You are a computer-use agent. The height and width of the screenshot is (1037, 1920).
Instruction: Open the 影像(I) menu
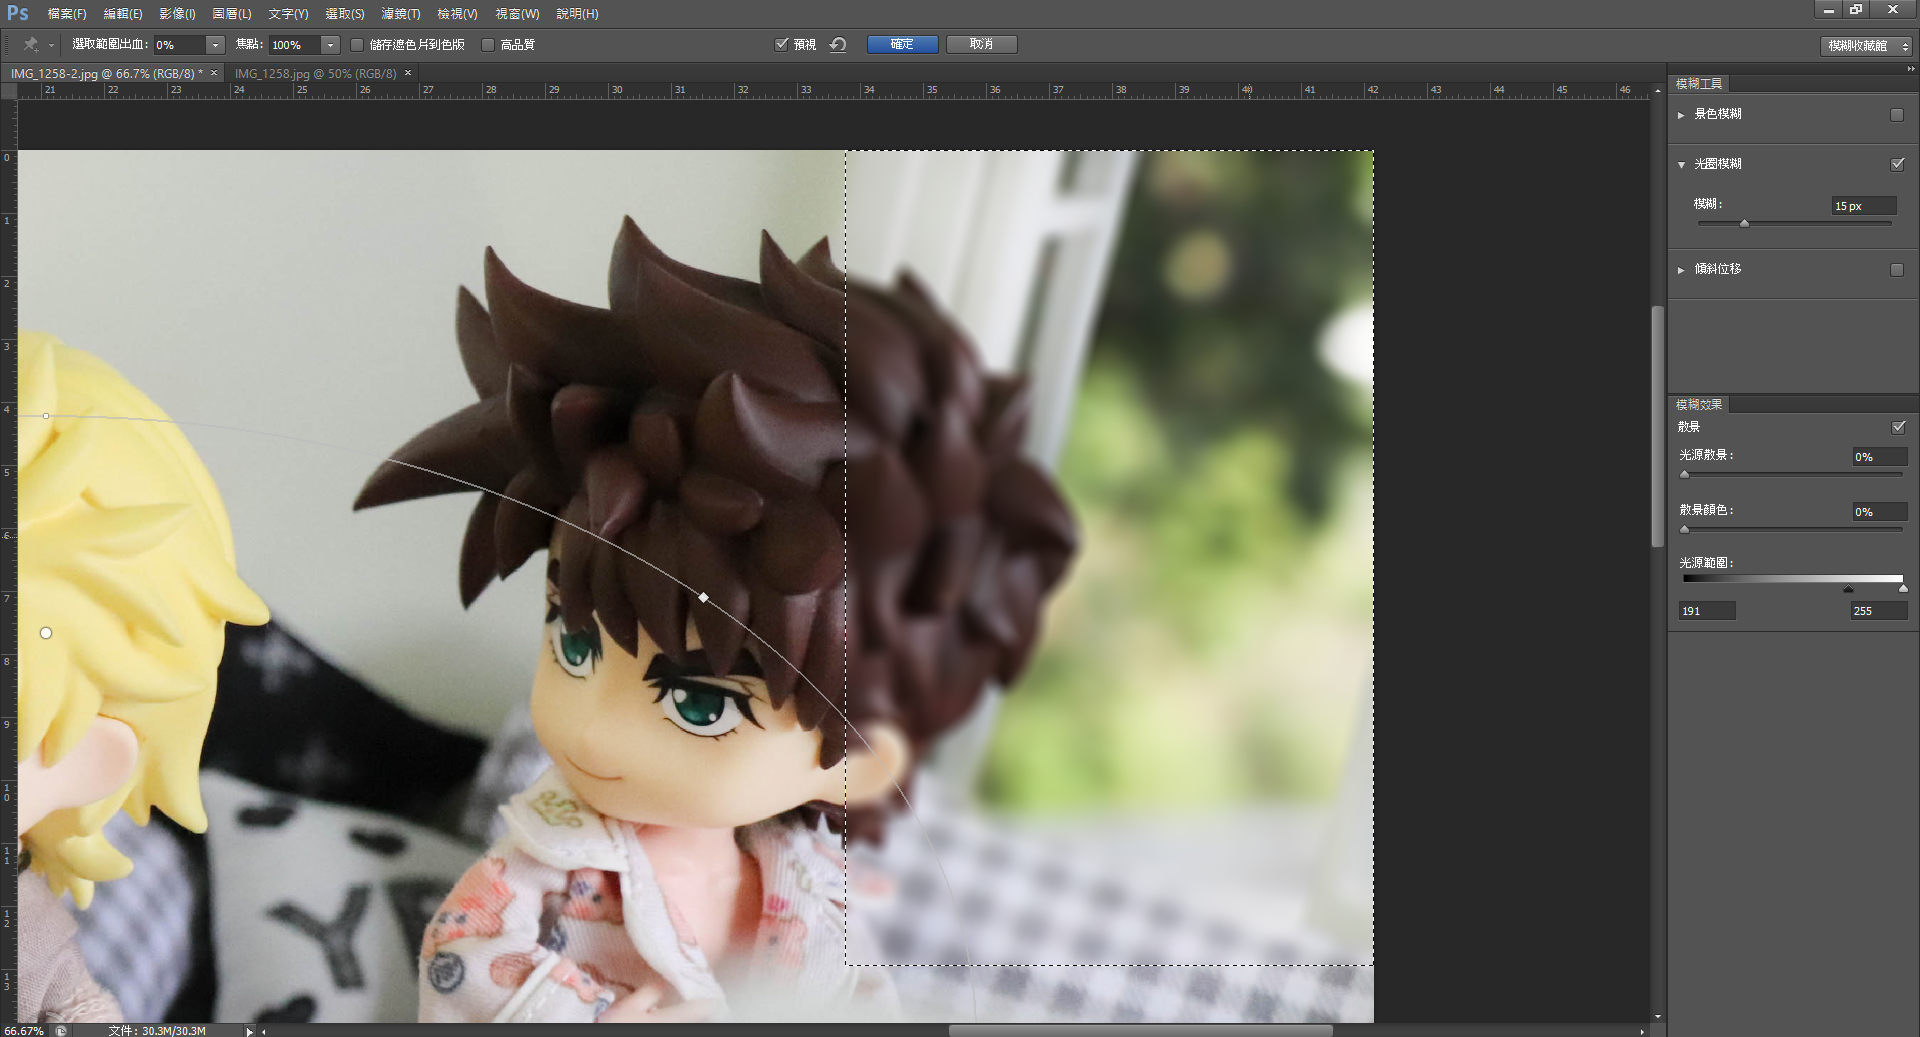point(177,14)
